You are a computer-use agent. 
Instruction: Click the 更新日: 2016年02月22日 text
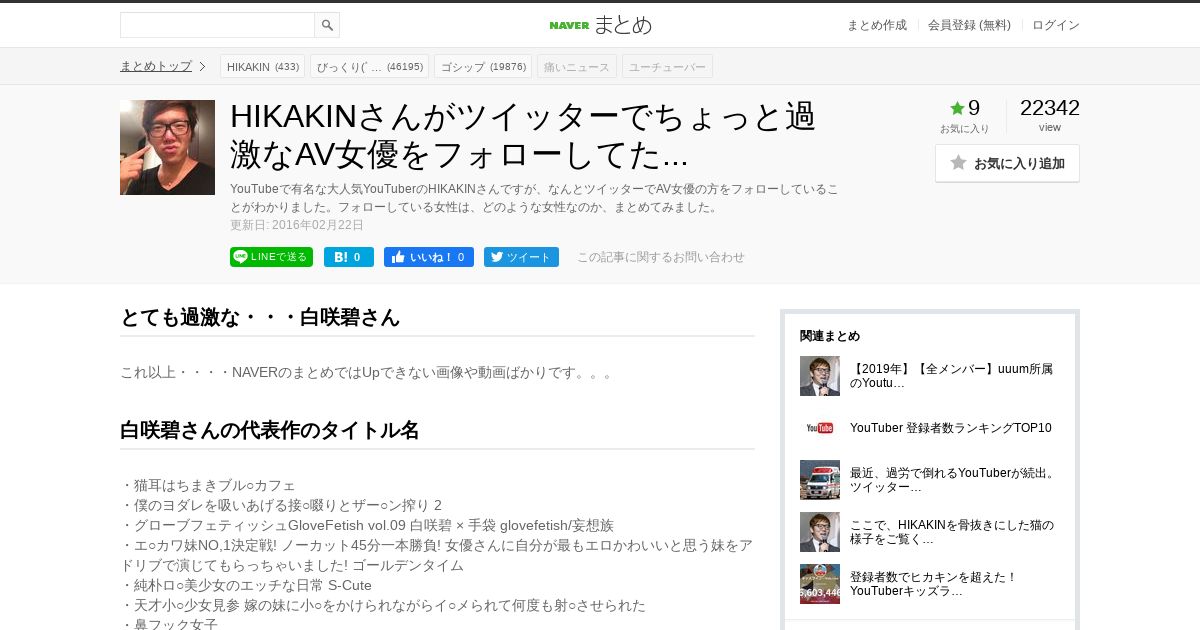coord(297,225)
